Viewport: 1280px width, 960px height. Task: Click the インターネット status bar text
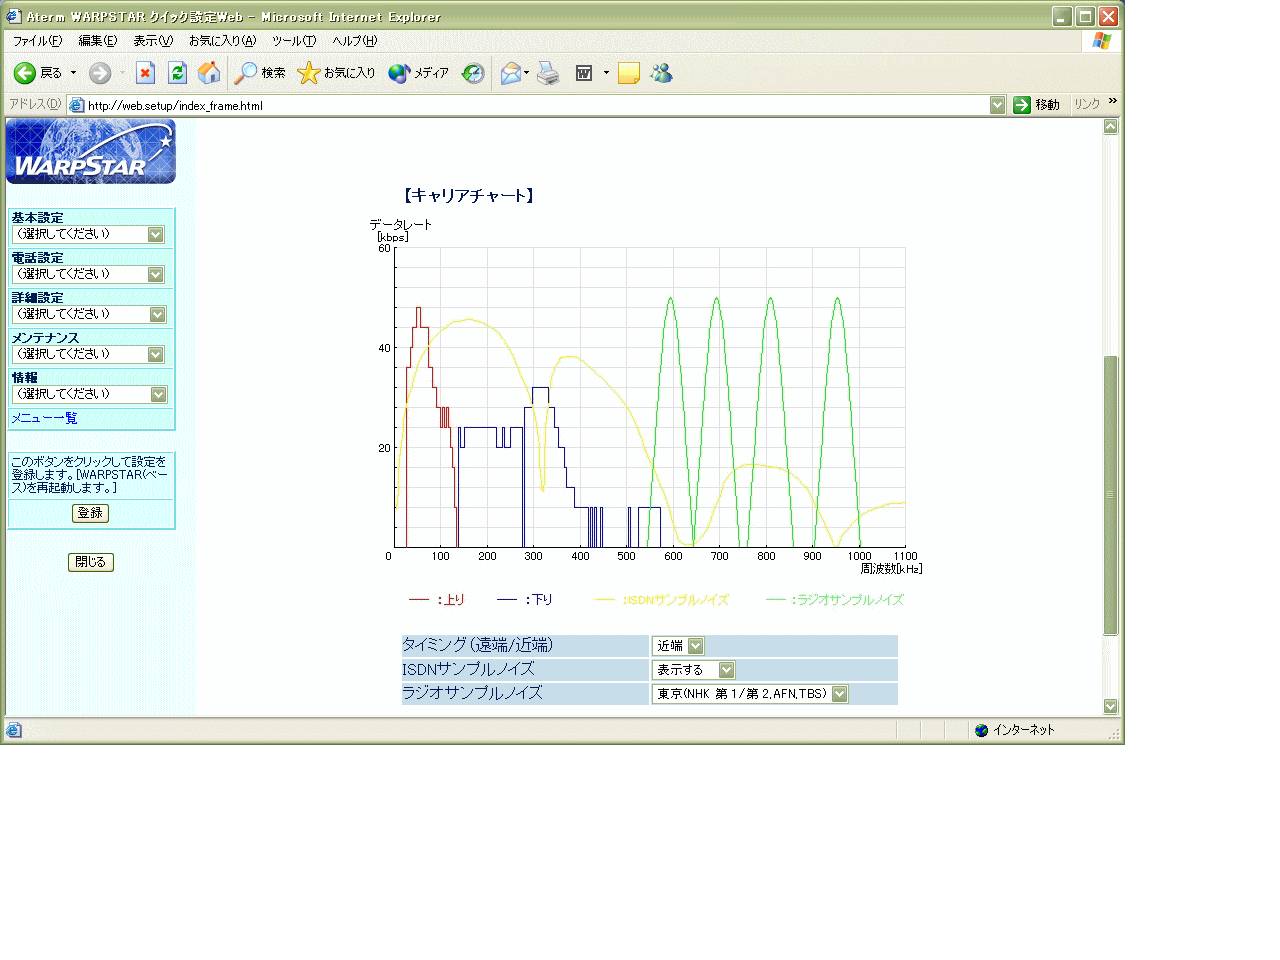tap(1024, 730)
